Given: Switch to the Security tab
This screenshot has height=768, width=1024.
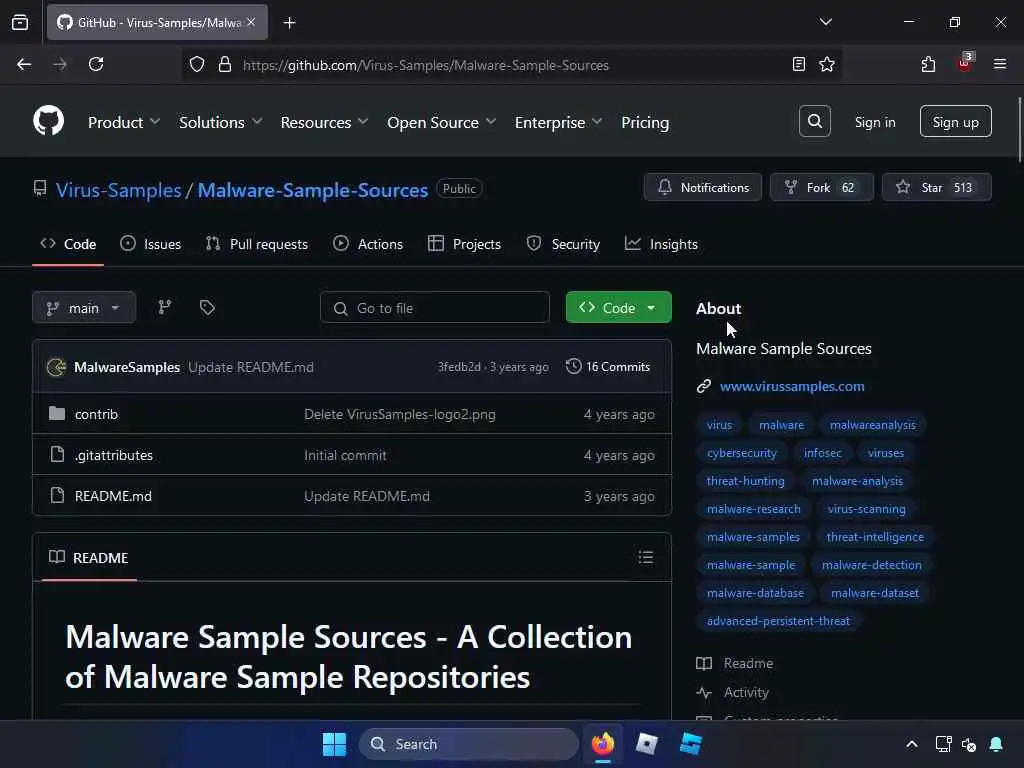Looking at the screenshot, I should pyautogui.click(x=563, y=244).
